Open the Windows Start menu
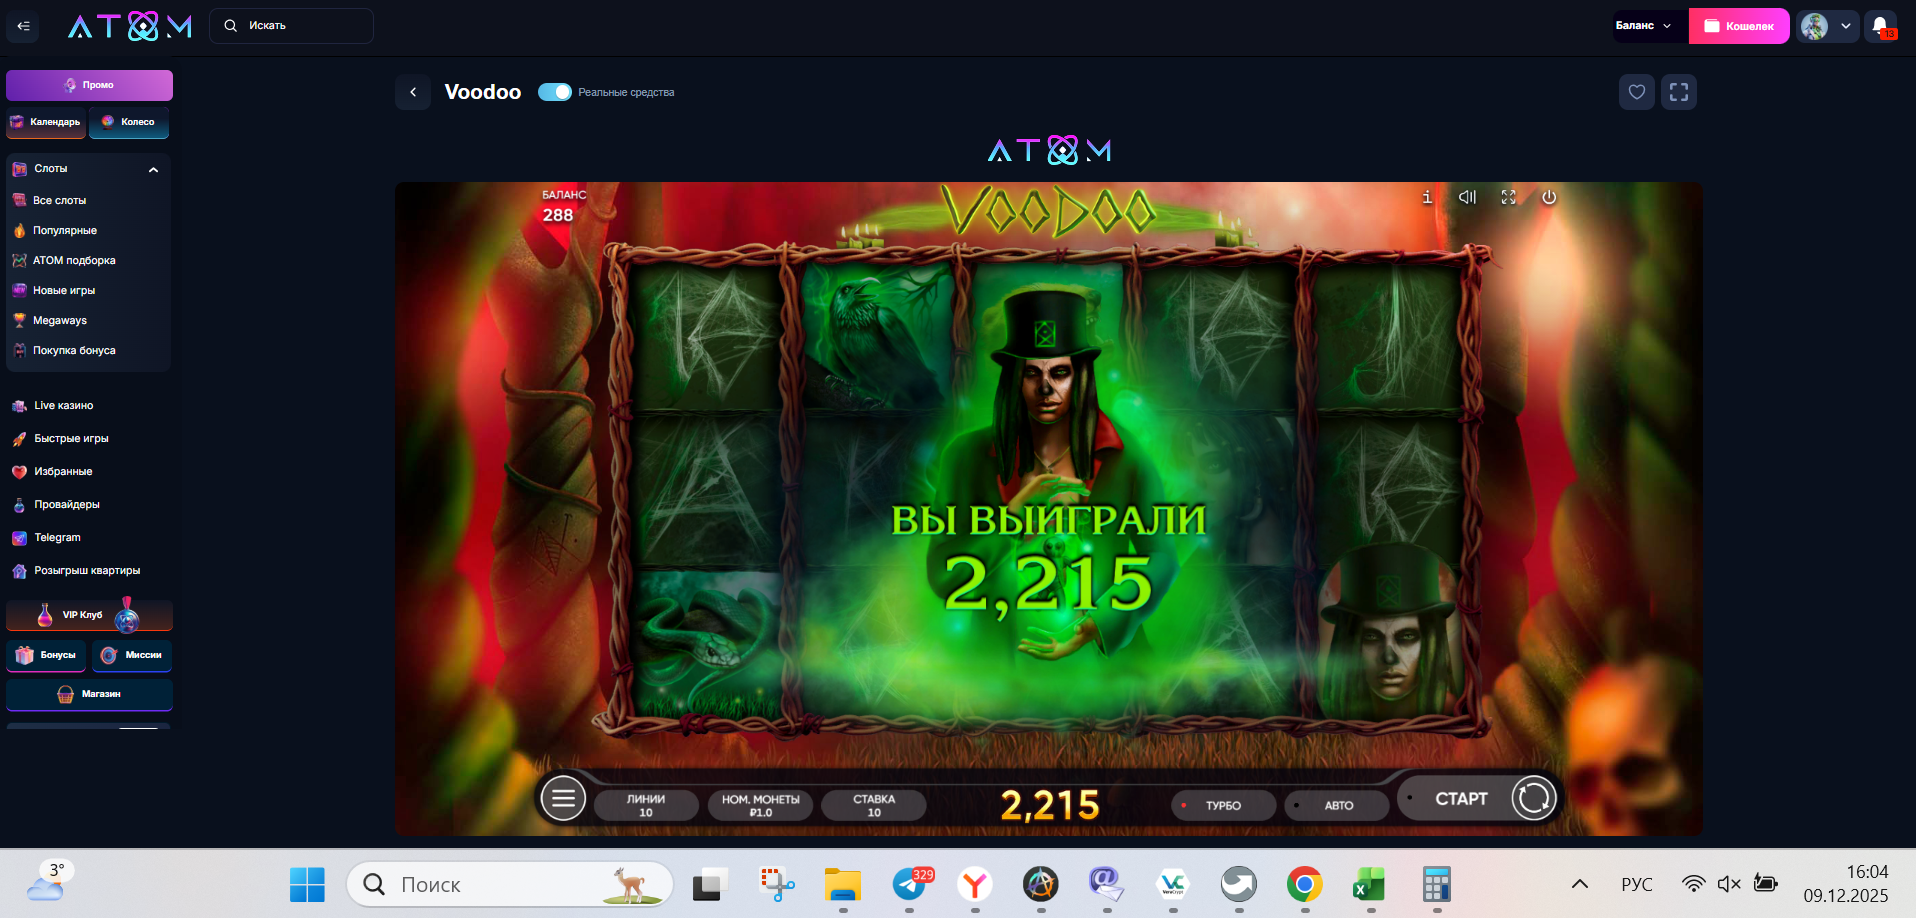Viewport: 1916px width, 918px height. point(307,884)
